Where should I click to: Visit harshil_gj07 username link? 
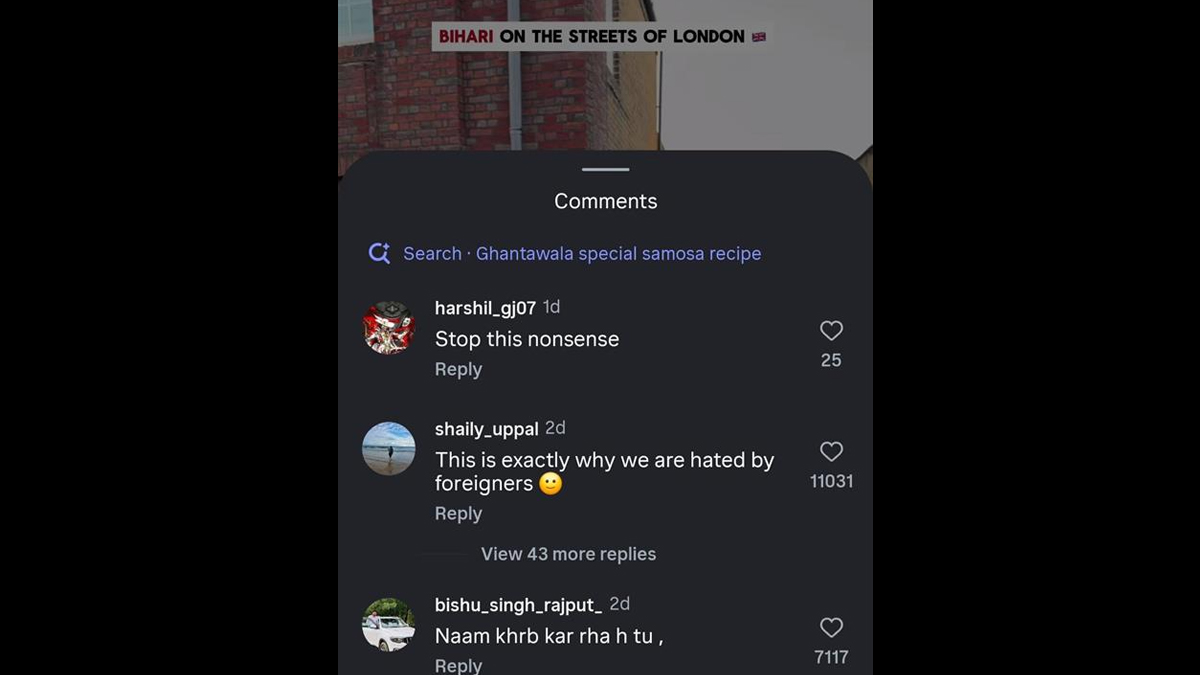pos(485,308)
